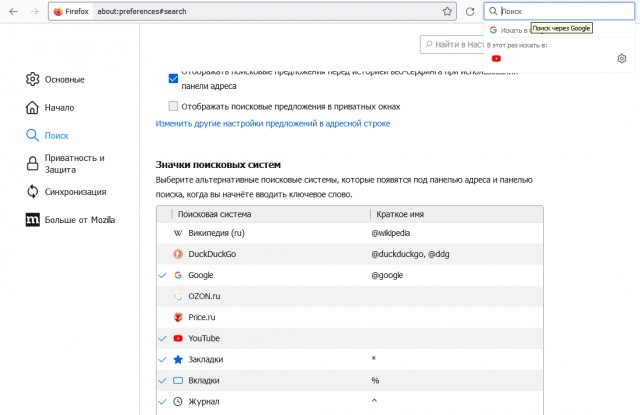Enable the DuckDuckGo search shortcut checkmark

[162, 254]
